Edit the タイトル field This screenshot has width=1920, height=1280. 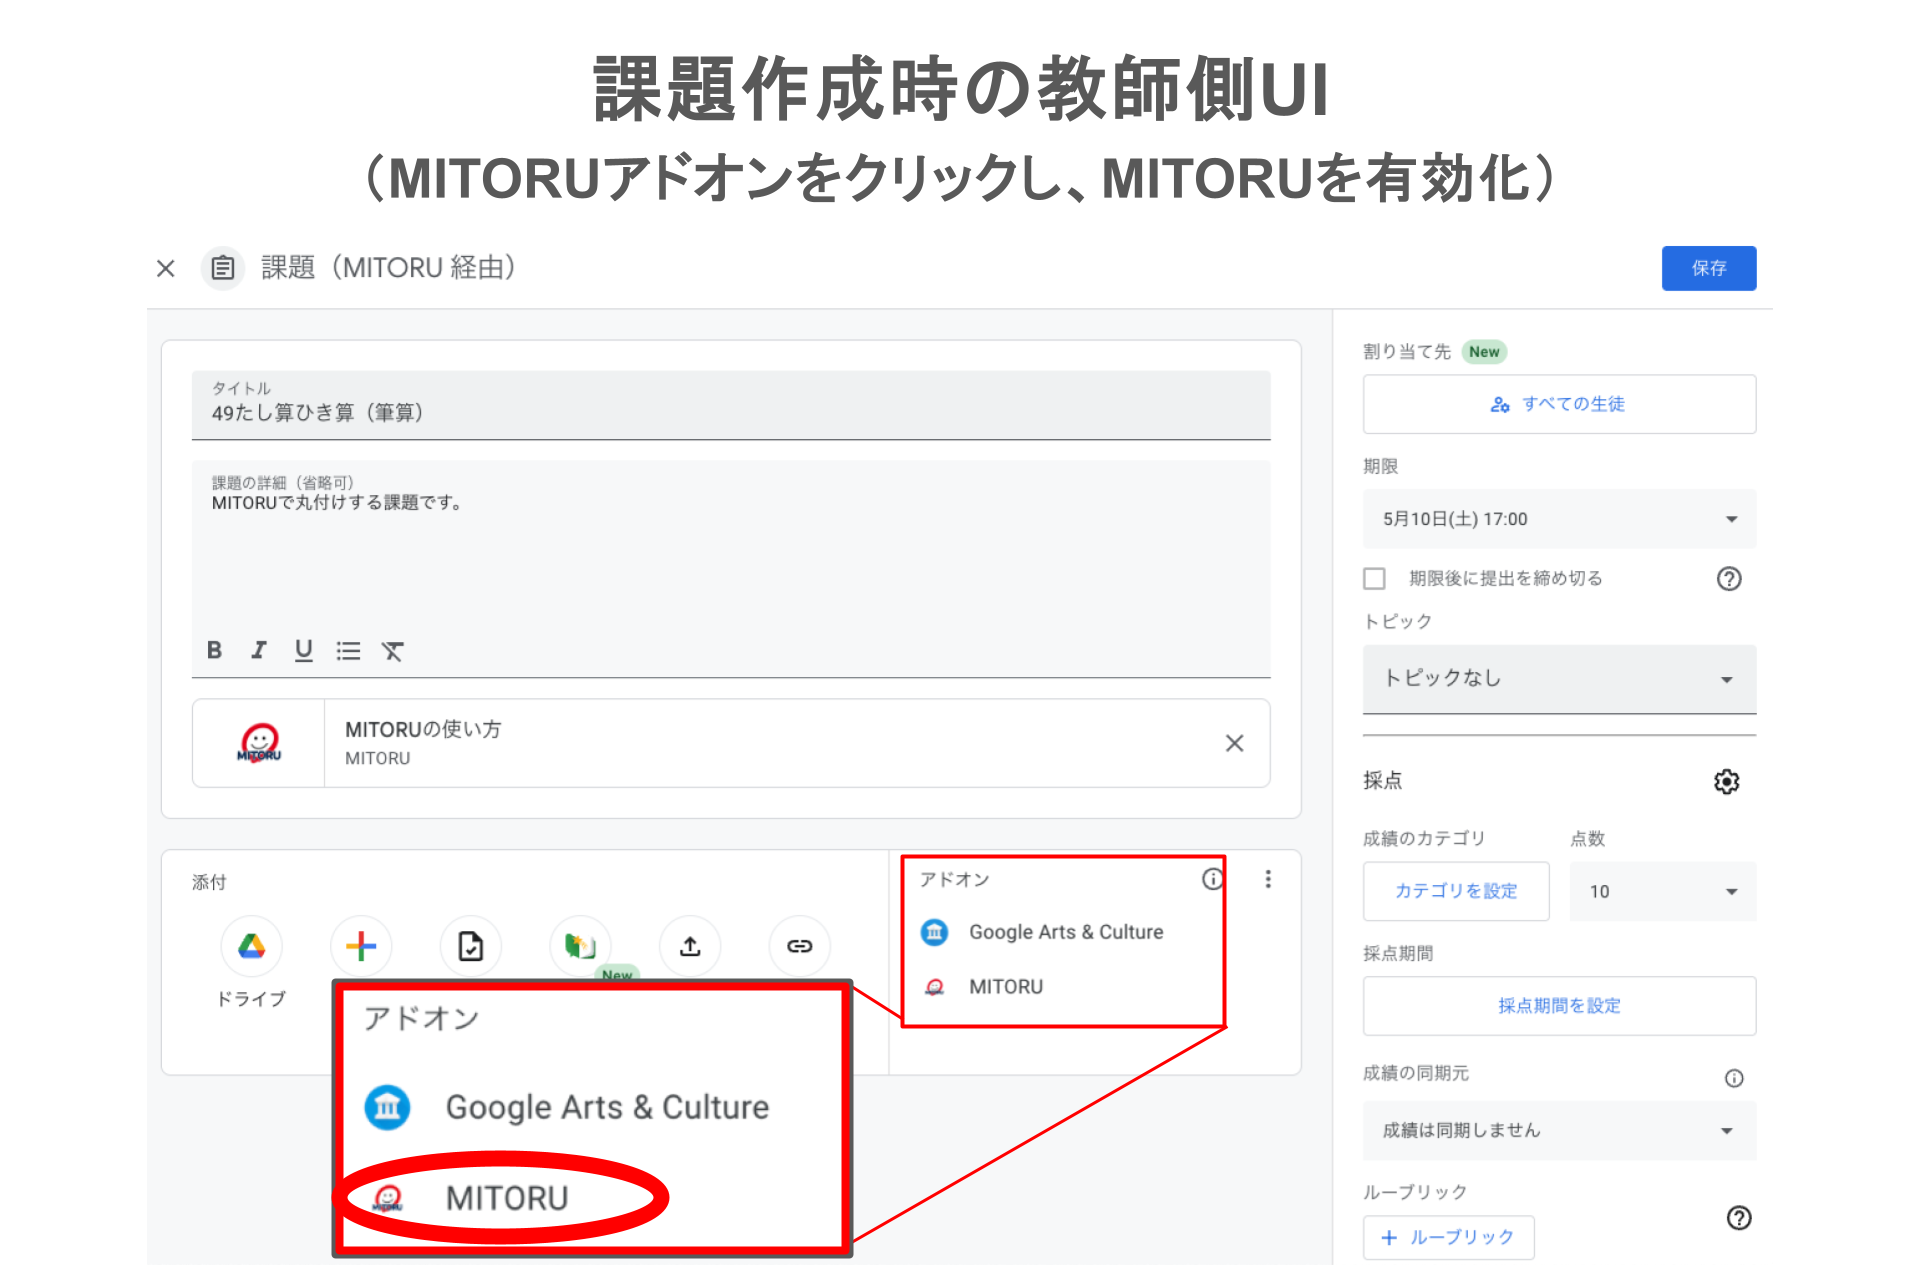click(x=731, y=405)
